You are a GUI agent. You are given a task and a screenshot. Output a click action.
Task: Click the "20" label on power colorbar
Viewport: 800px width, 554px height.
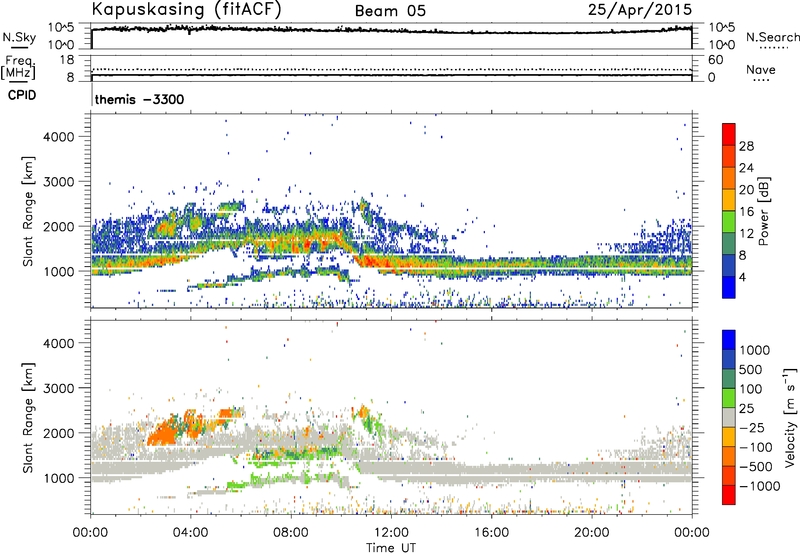coord(746,190)
